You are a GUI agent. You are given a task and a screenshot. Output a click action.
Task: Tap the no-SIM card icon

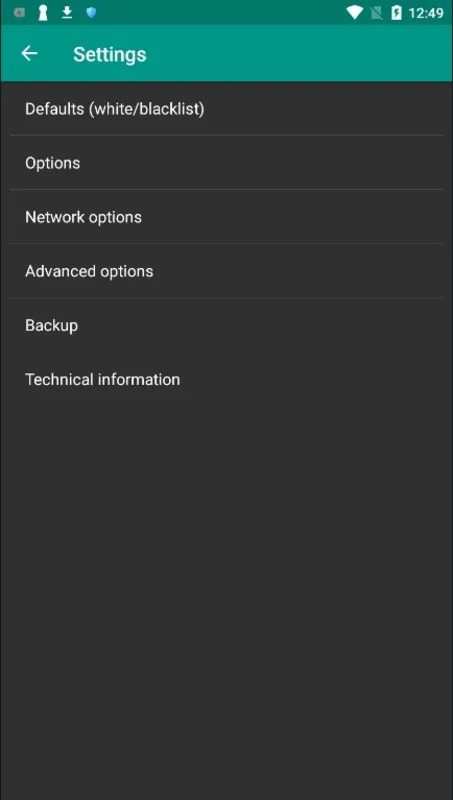(376, 13)
